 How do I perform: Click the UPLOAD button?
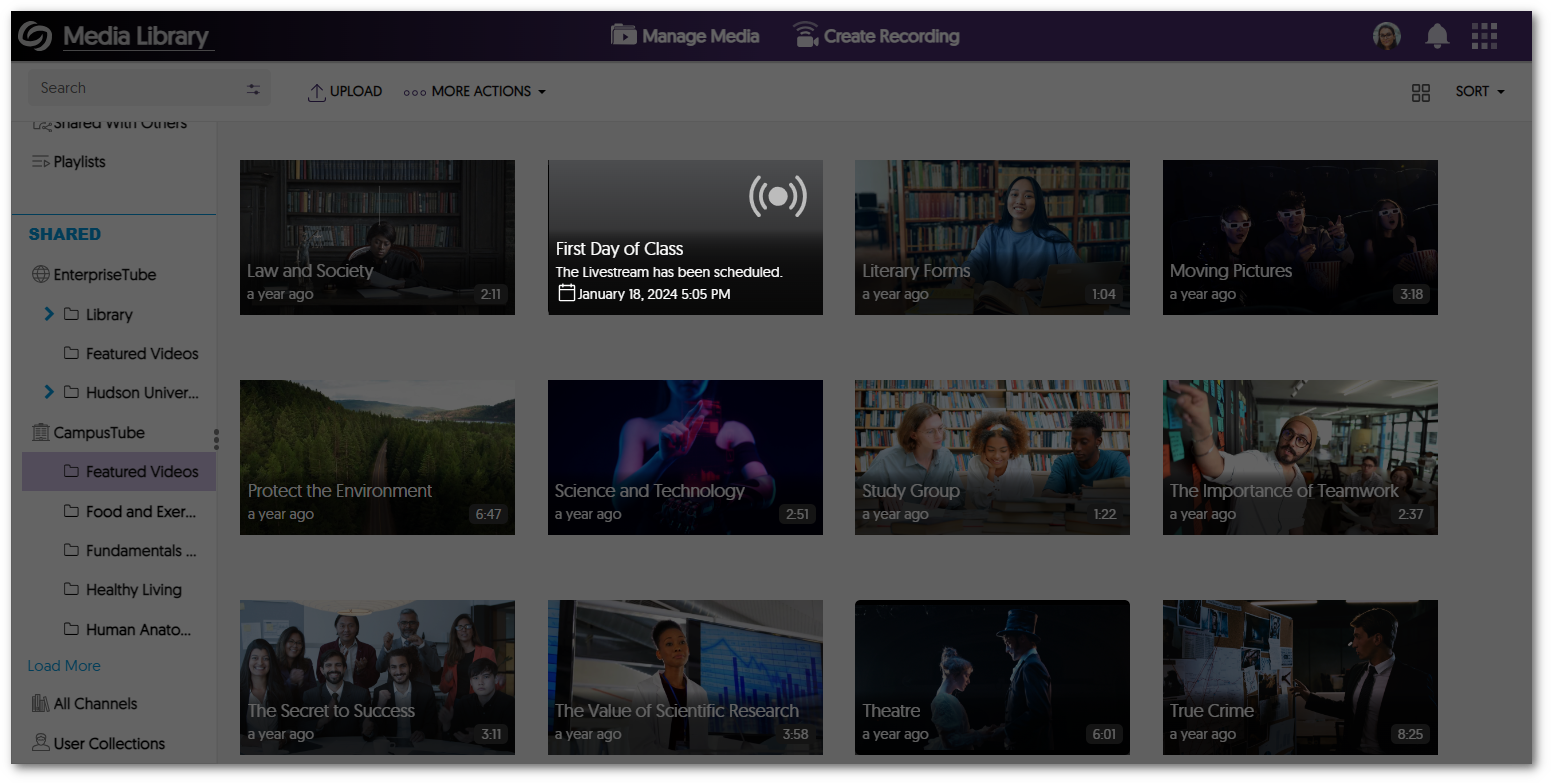(x=345, y=91)
